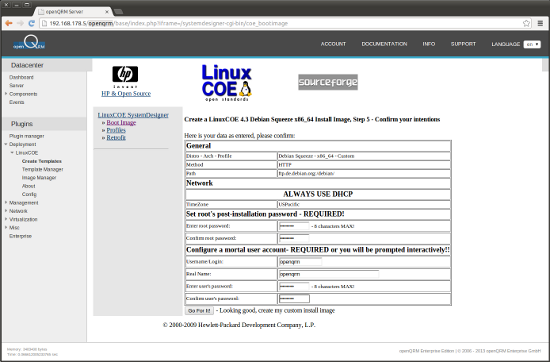Focus the Username Login field
The image size is (550, 362).
(300, 262)
